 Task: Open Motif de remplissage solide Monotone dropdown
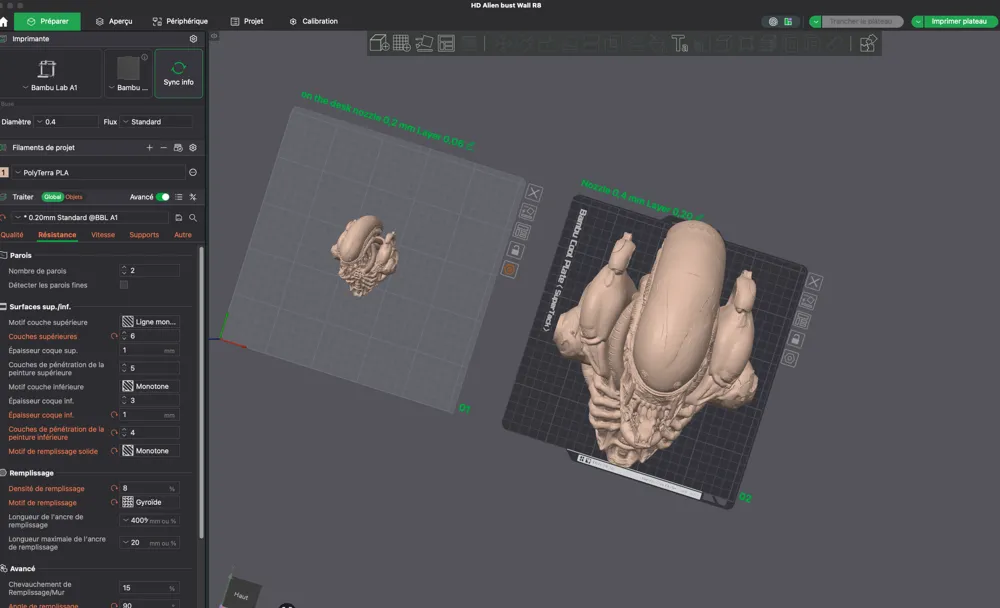click(150, 450)
